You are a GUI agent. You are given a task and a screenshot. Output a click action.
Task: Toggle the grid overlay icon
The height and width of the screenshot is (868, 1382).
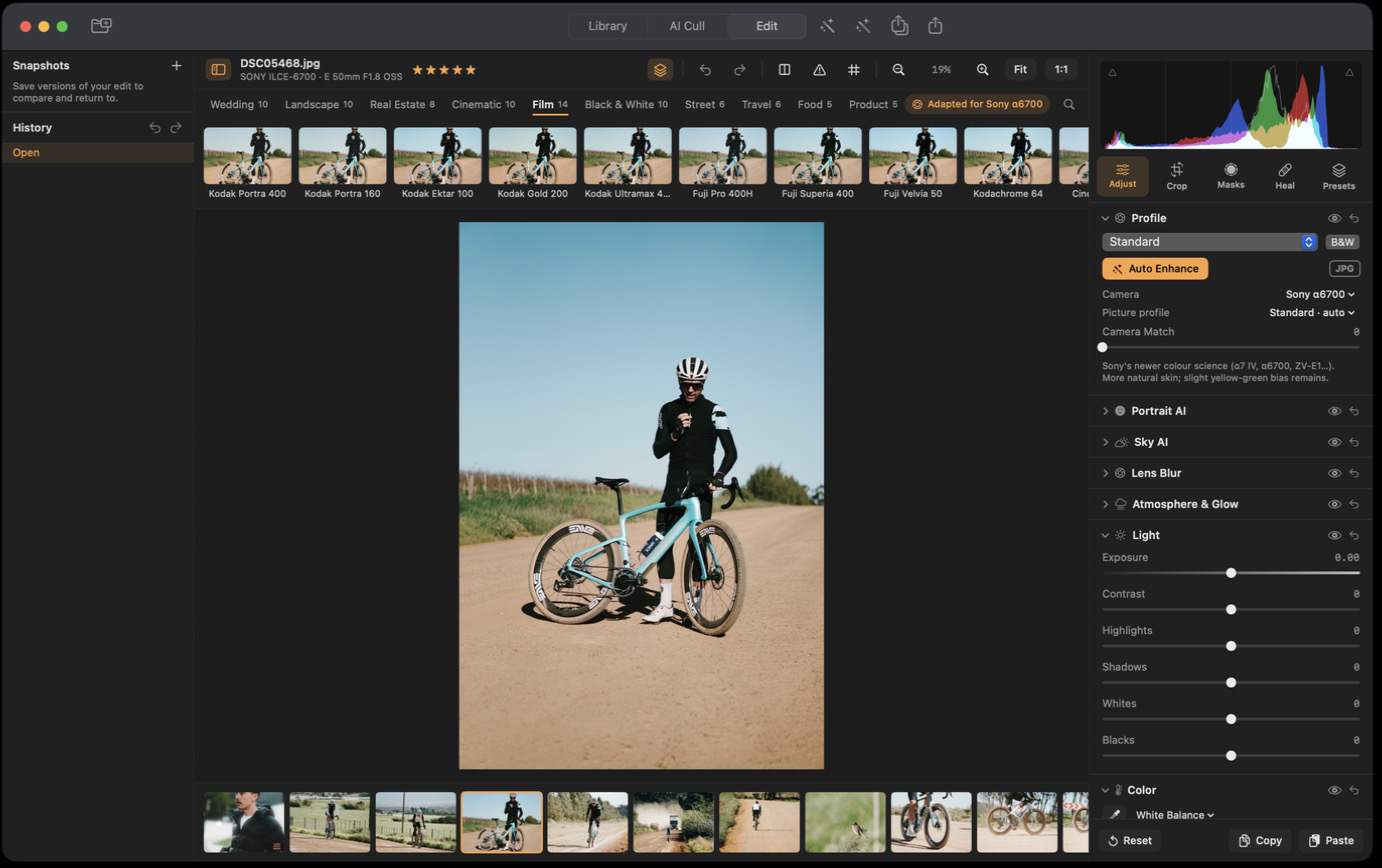pos(854,69)
